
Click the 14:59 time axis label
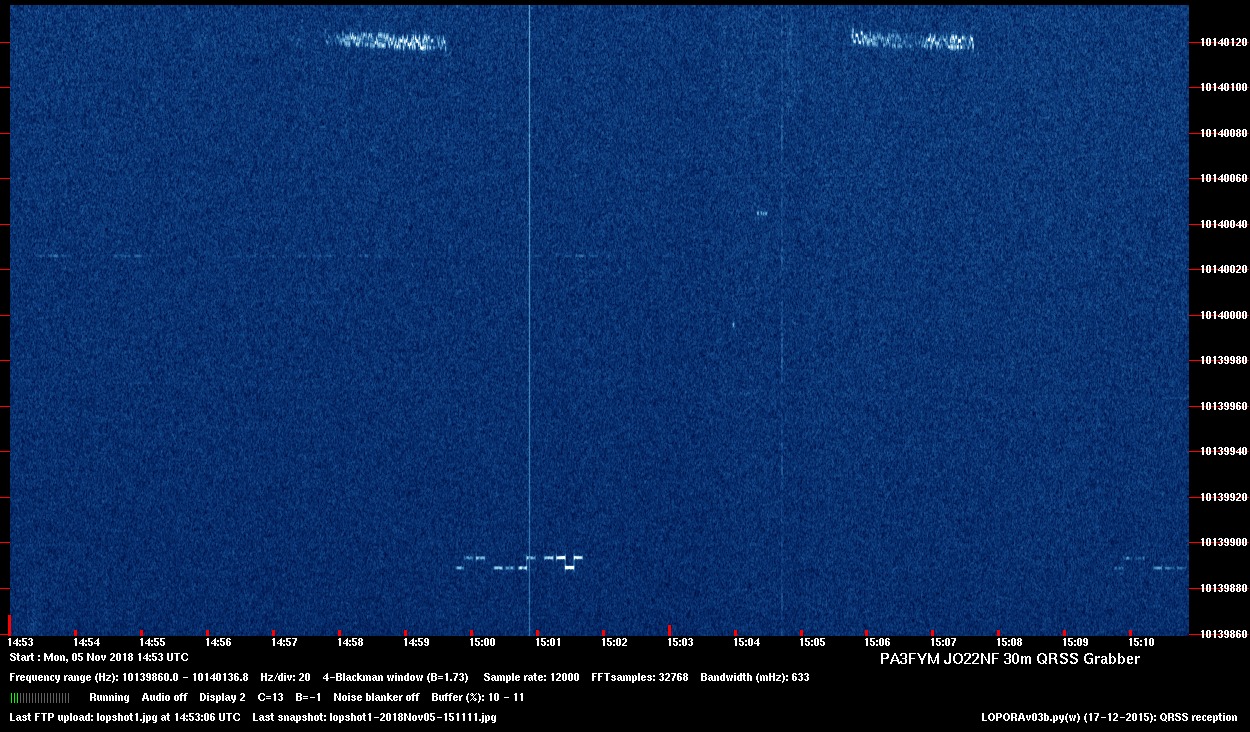point(416,642)
